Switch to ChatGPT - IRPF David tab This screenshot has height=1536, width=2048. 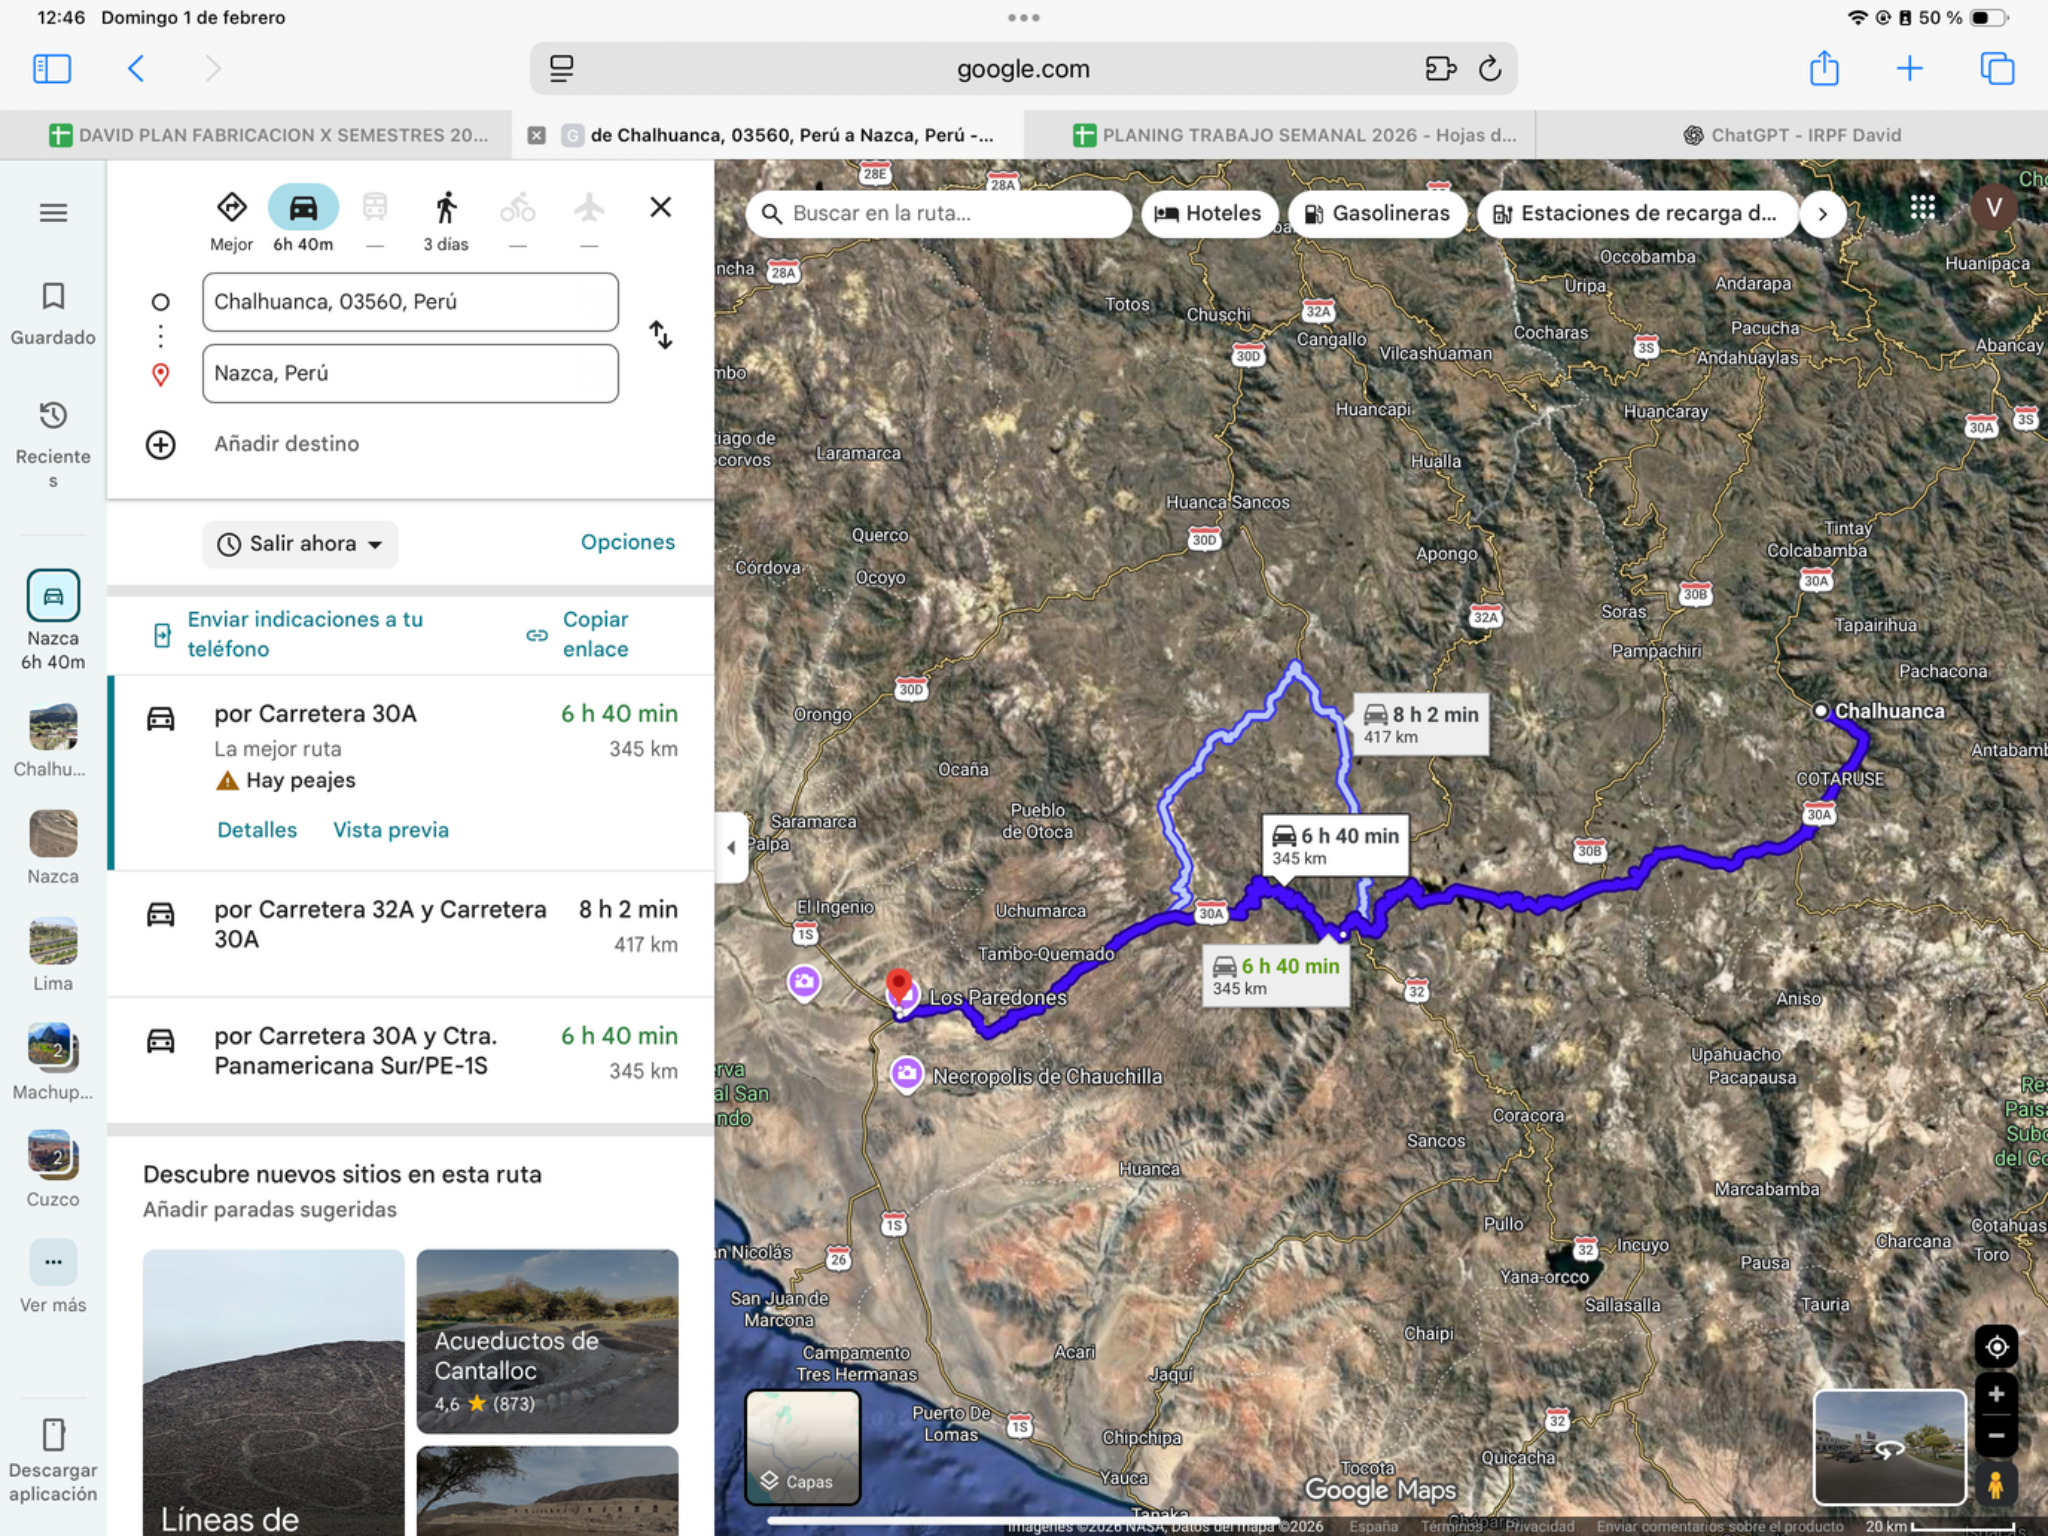(1792, 135)
